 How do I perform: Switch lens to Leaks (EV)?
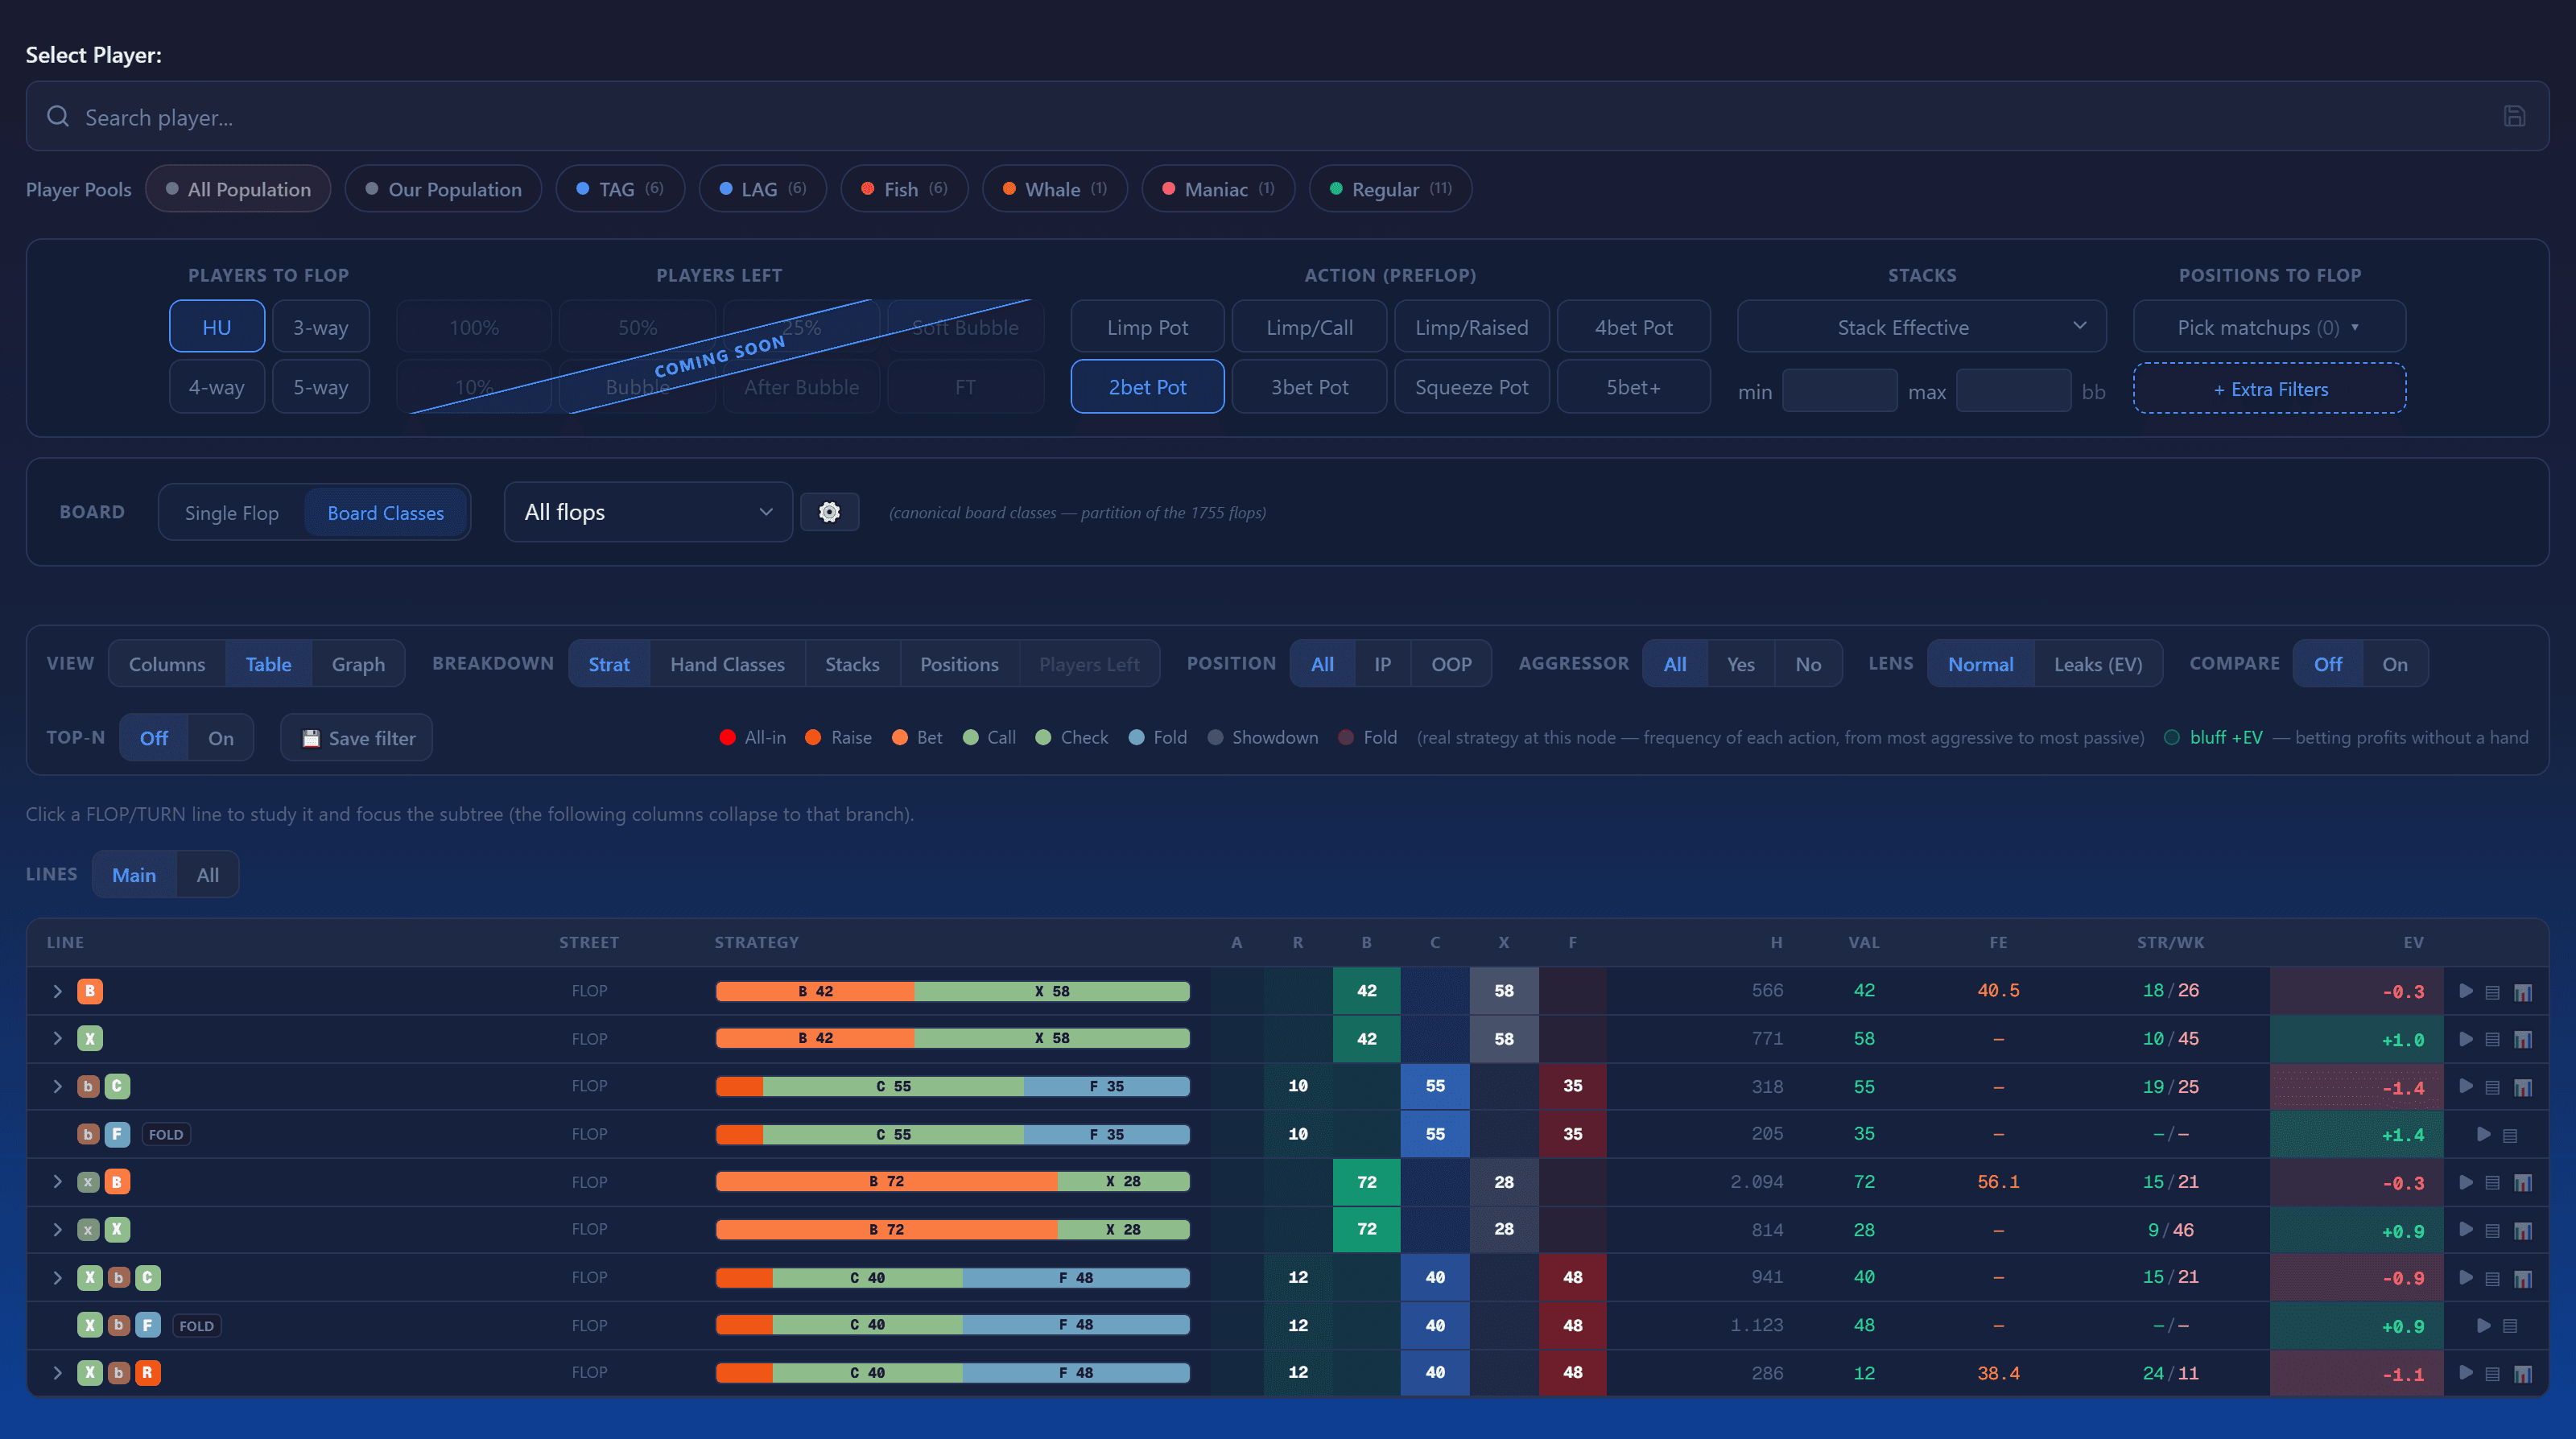[2098, 664]
